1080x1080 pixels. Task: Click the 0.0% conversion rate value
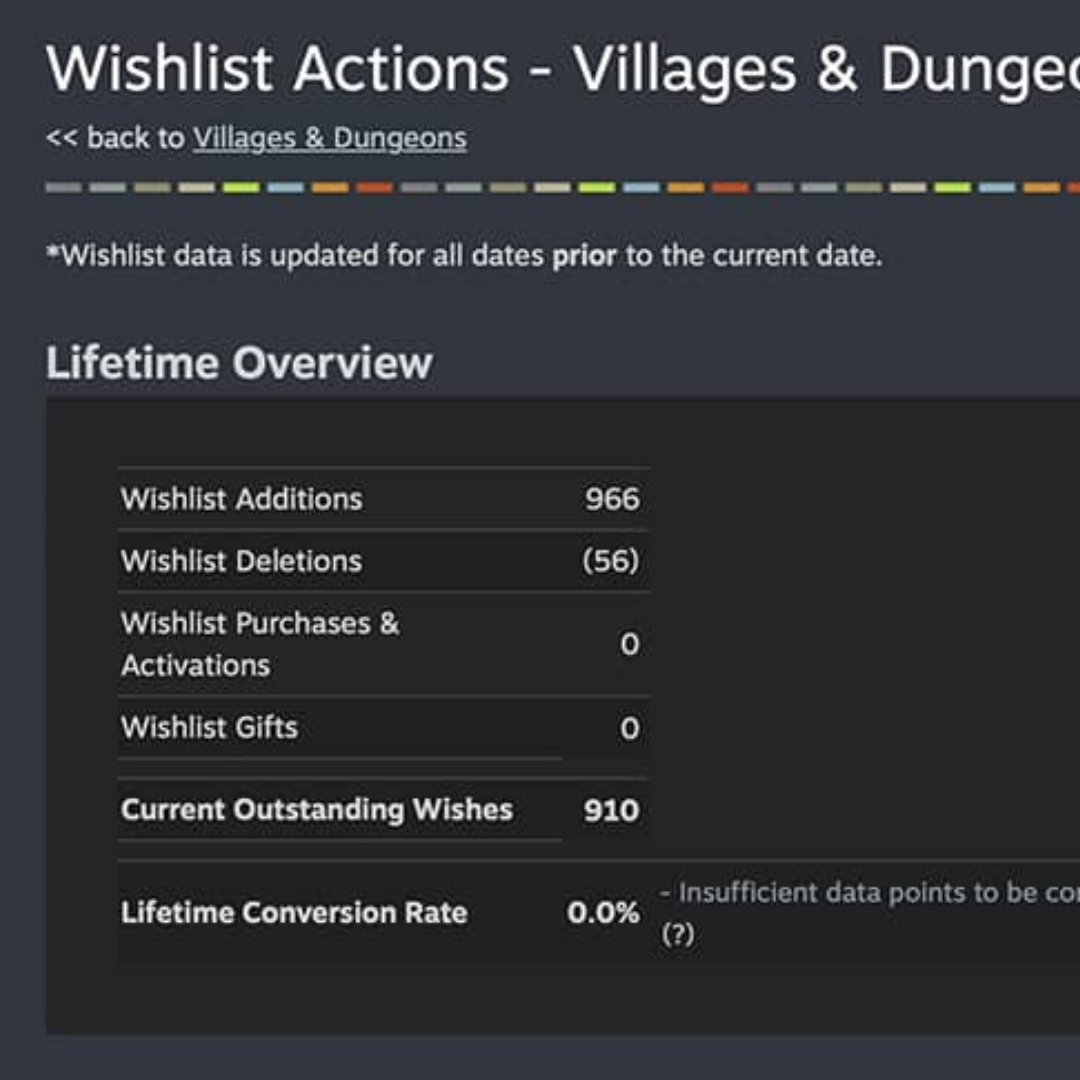pyautogui.click(x=603, y=913)
